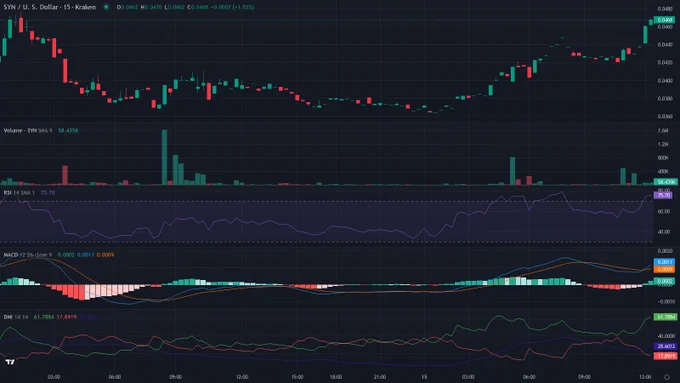
Task: Click the red DMI tag 17.8919 on axis
Action: click(666, 356)
